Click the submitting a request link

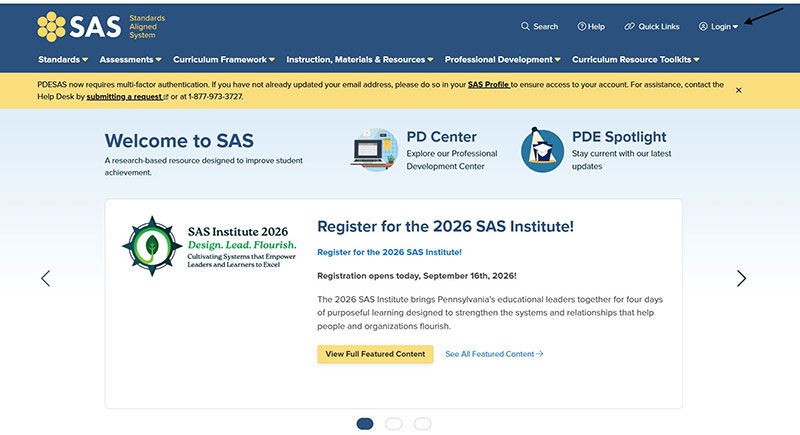point(124,96)
